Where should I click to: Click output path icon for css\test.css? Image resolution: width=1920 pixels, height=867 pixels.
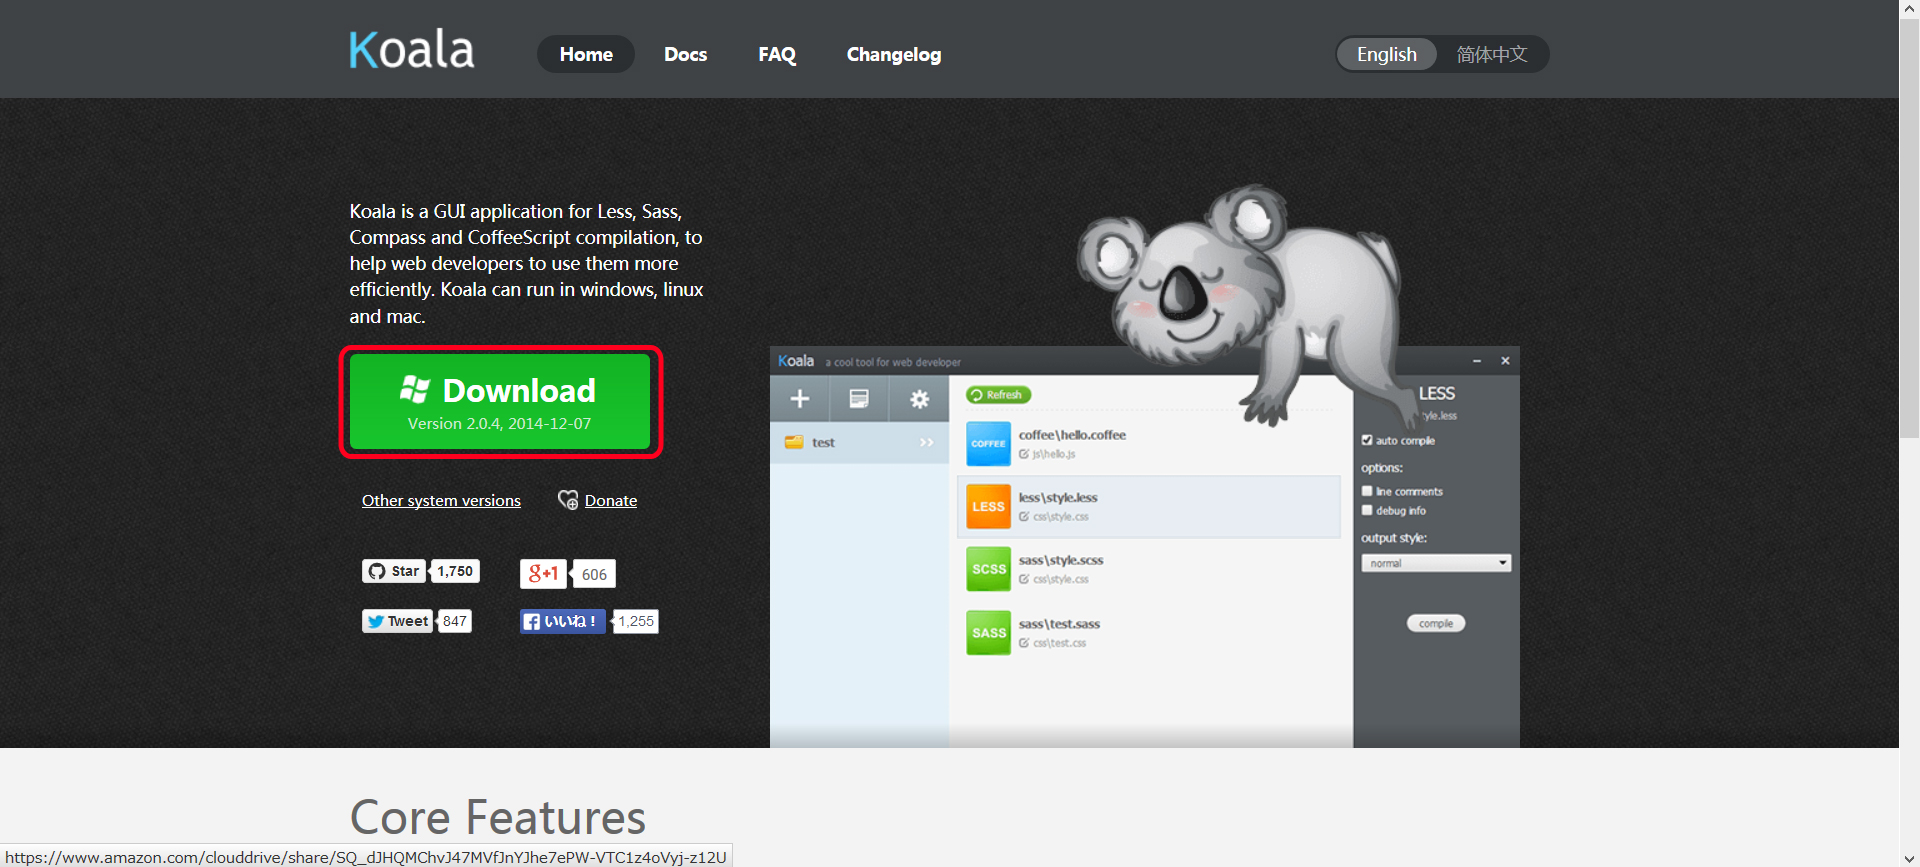pyautogui.click(x=1024, y=643)
